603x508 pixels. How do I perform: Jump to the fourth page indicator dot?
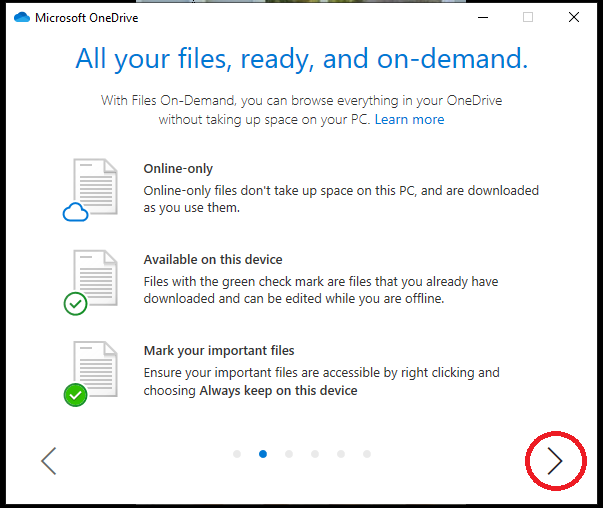(315, 454)
